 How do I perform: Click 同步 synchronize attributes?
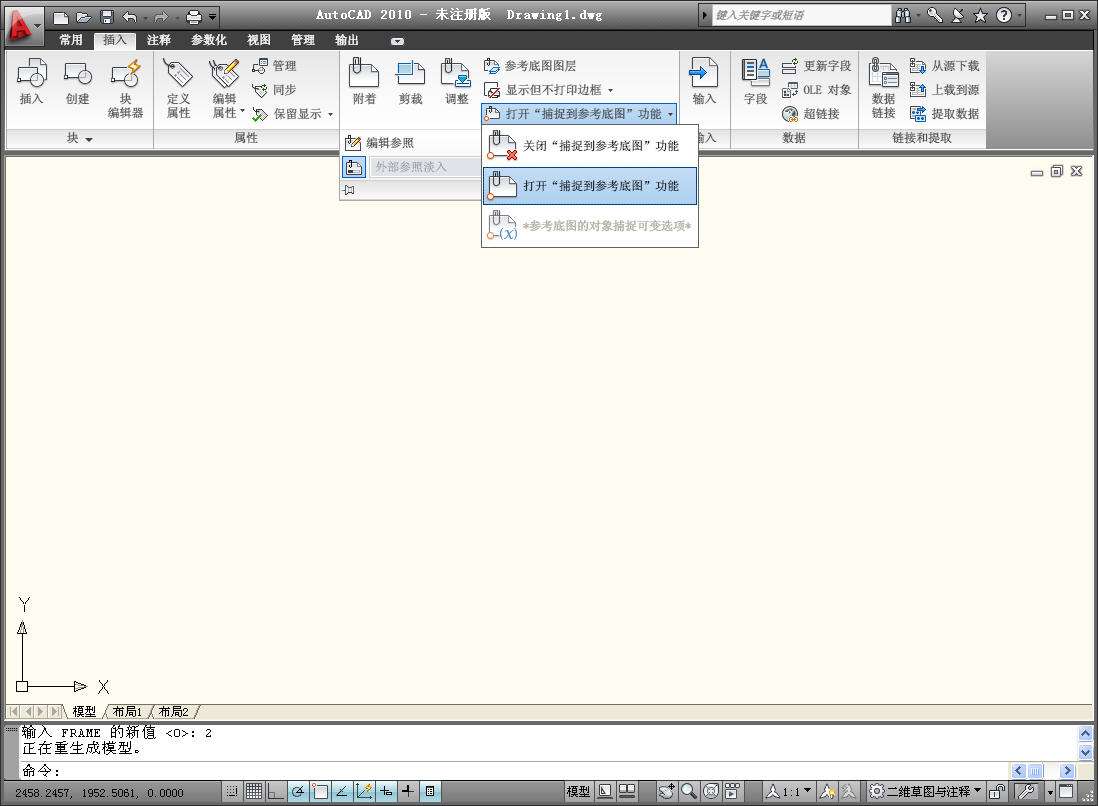click(x=274, y=90)
